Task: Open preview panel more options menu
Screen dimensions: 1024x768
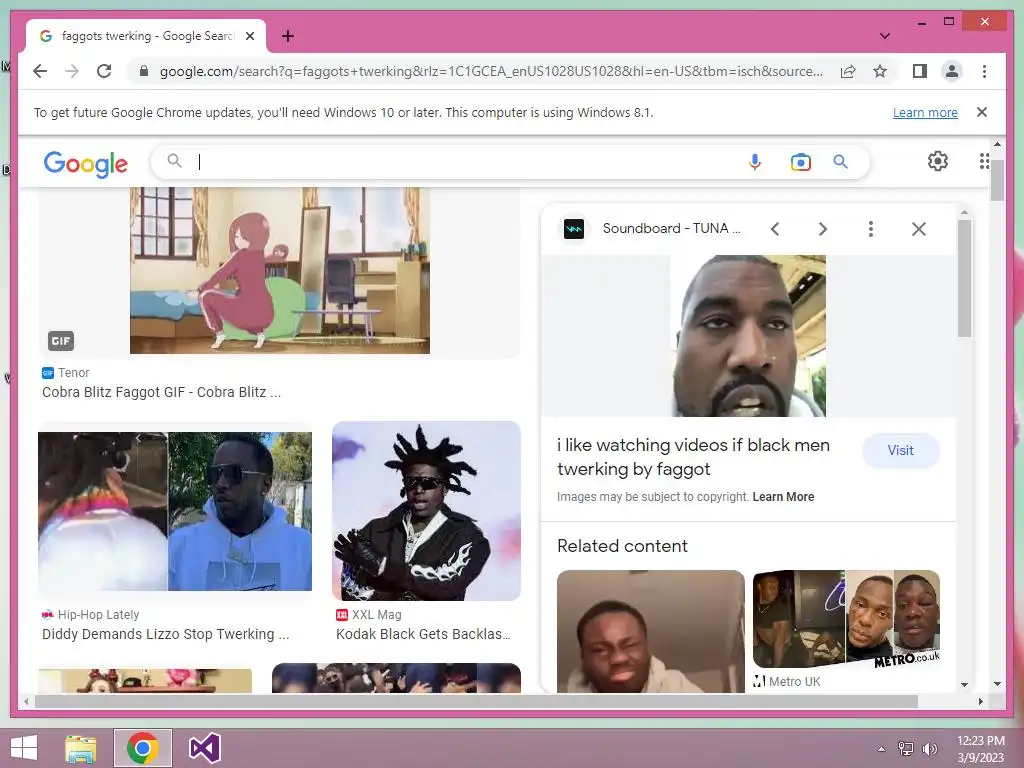Action: click(x=871, y=229)
